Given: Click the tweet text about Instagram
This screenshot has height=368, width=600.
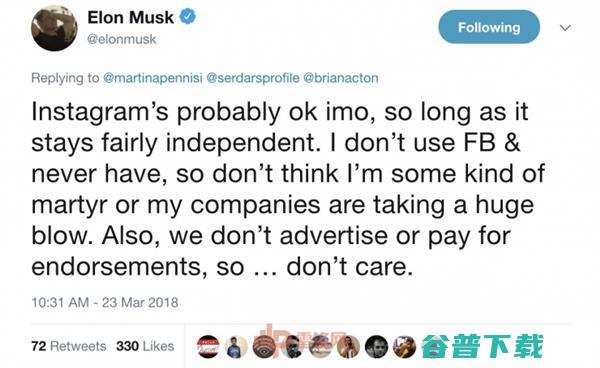Looking at the screenshot, I should 288,189.
